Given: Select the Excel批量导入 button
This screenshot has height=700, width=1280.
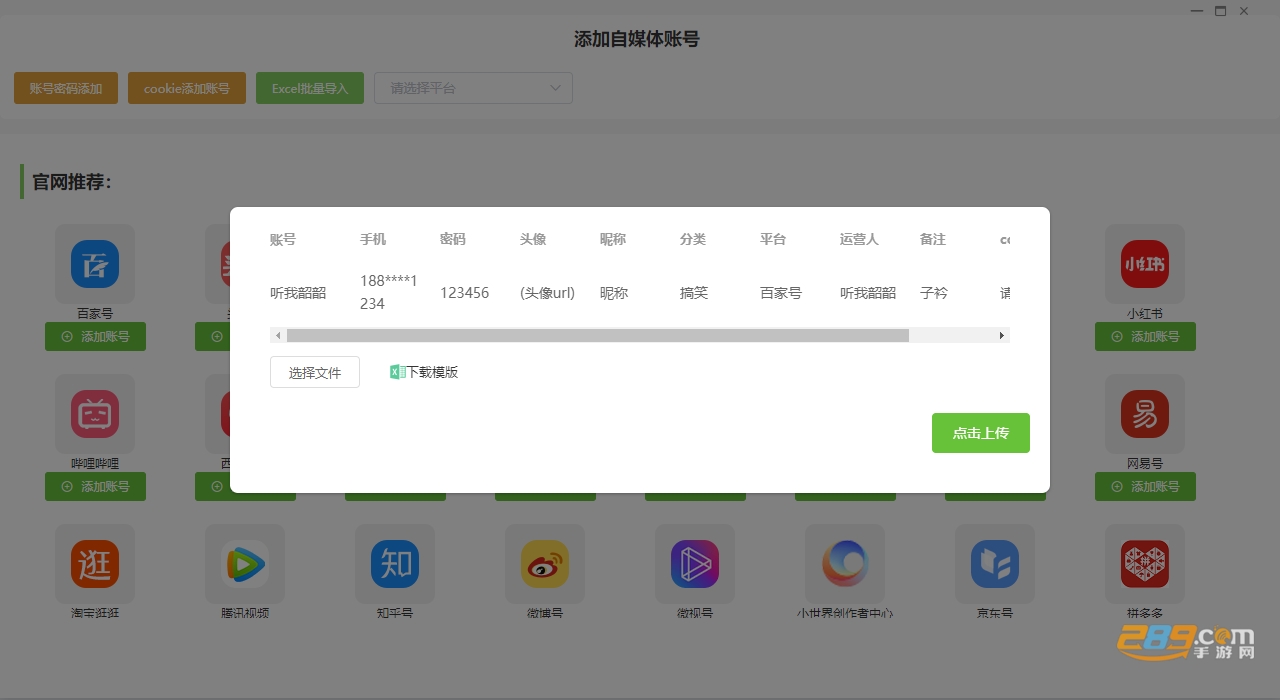Looking at the screenshot, I should pos(310,88).
